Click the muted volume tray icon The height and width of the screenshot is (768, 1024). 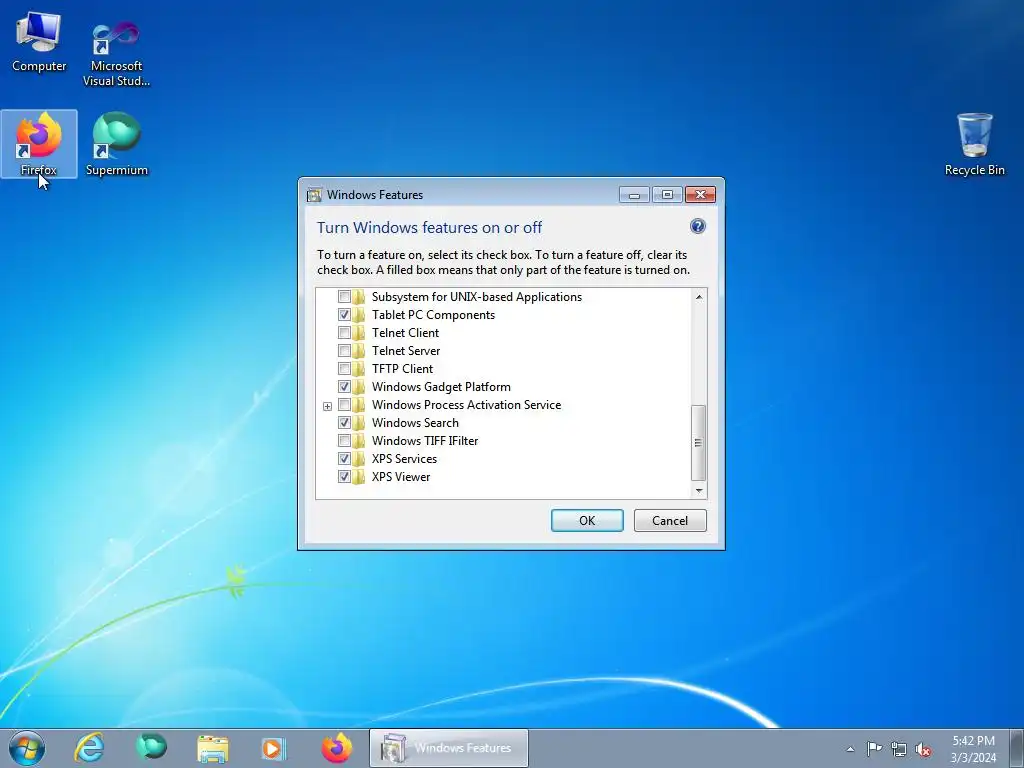click(923, 749)
